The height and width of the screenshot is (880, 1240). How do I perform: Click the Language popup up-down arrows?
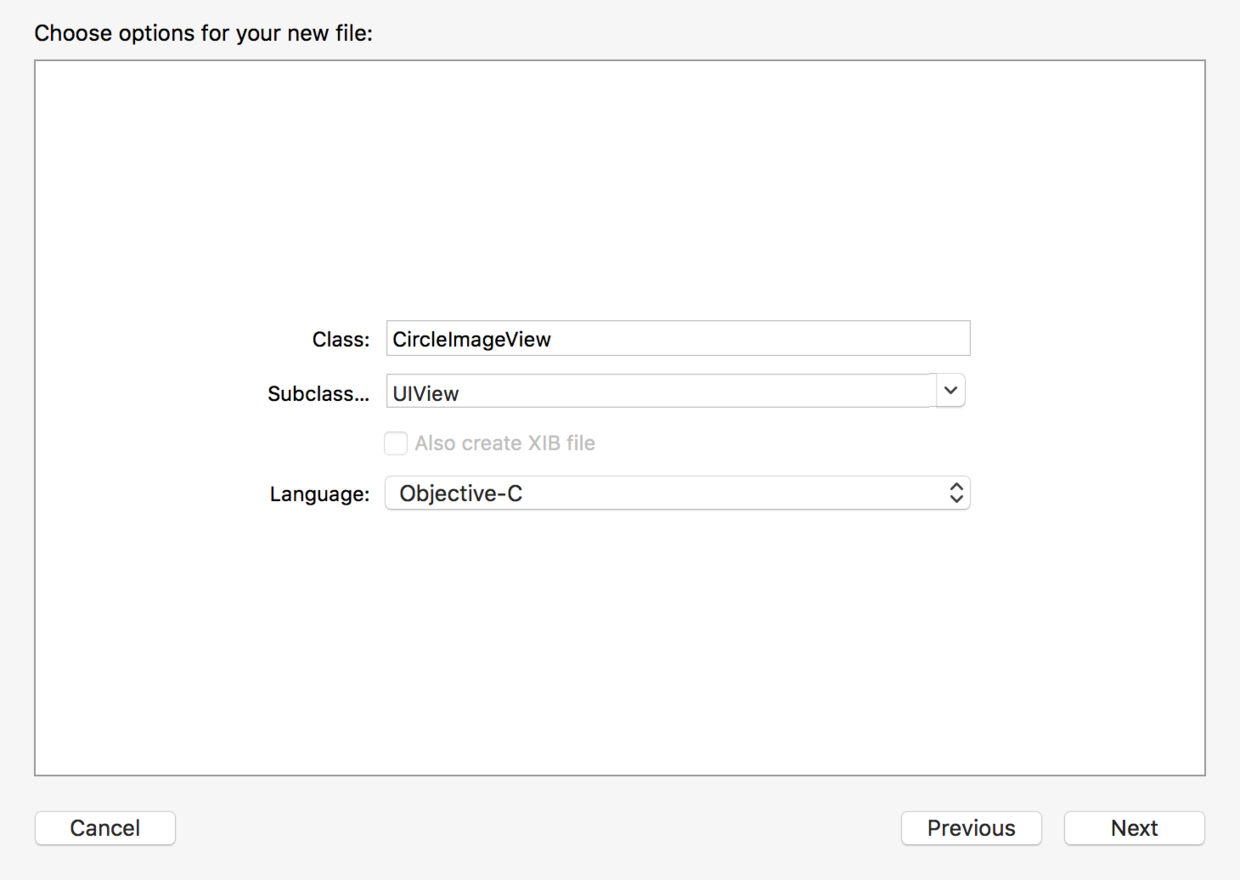tap(956, 493)
